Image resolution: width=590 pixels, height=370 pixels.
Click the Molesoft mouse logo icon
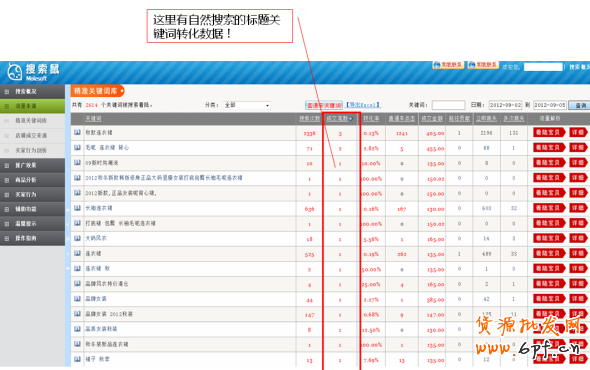(x=15, y=72)
